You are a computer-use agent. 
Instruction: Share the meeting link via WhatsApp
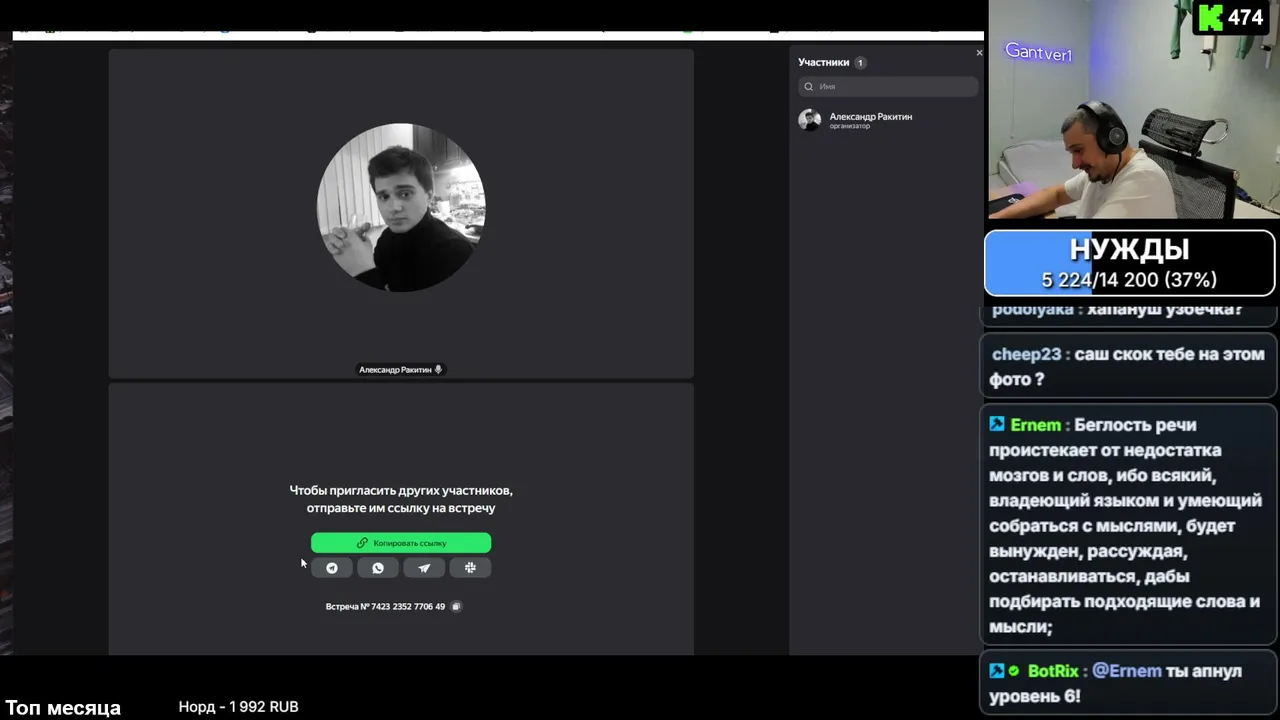click(378, 568)
